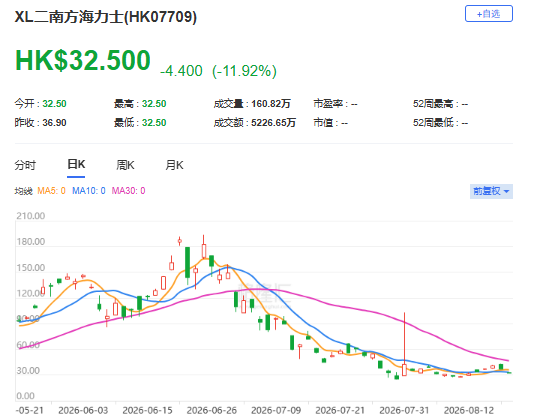Click the 2026-07-31 date axis label
The width and height of the screenshot is (535, 419).
(404, 410)
